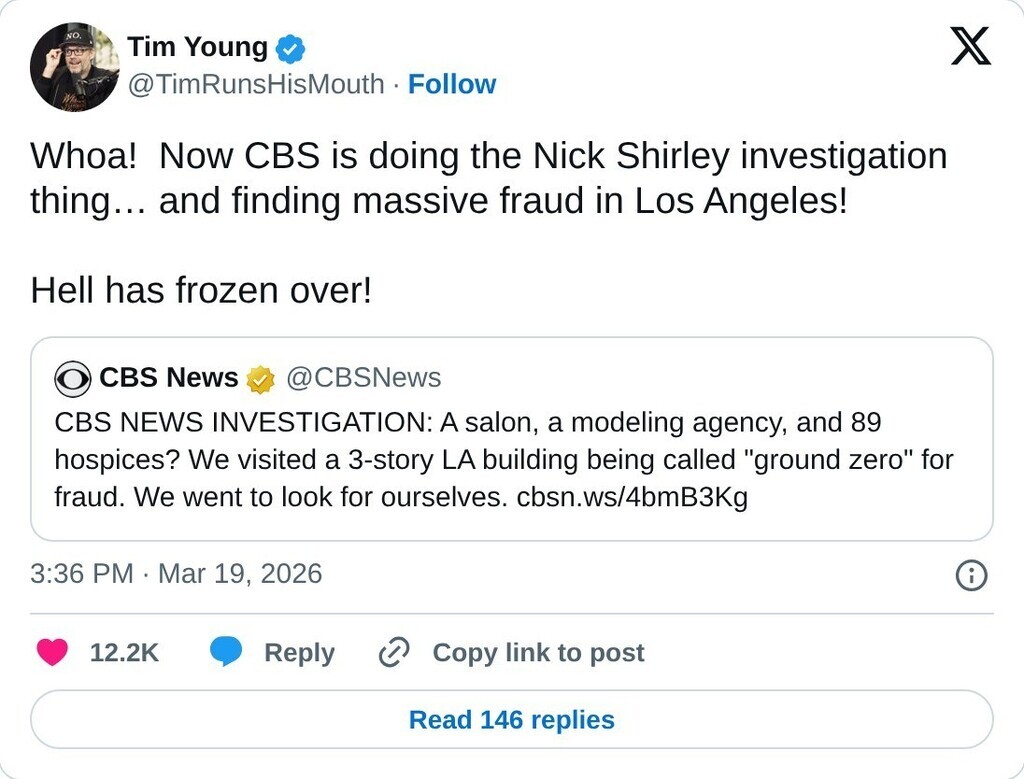Click the CBS News display name
1024x779 pixels.
point(169,378)
